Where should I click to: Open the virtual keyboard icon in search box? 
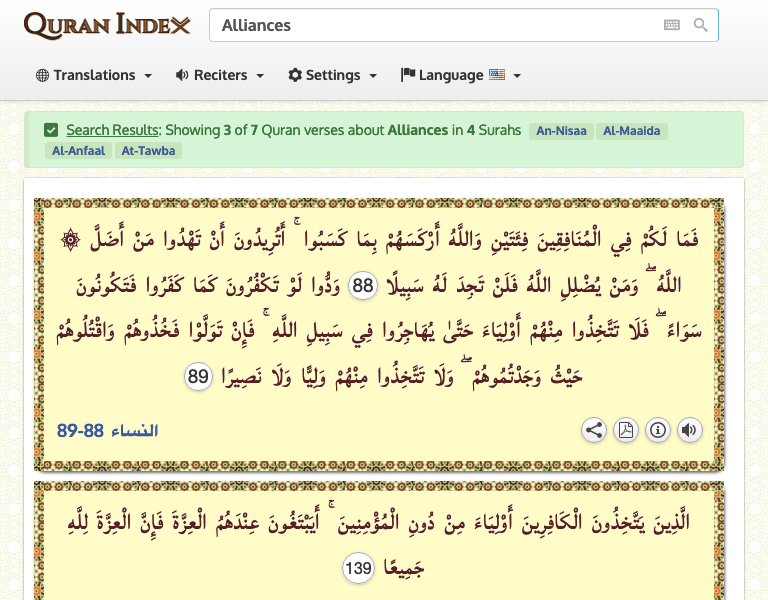pos(672,25)
